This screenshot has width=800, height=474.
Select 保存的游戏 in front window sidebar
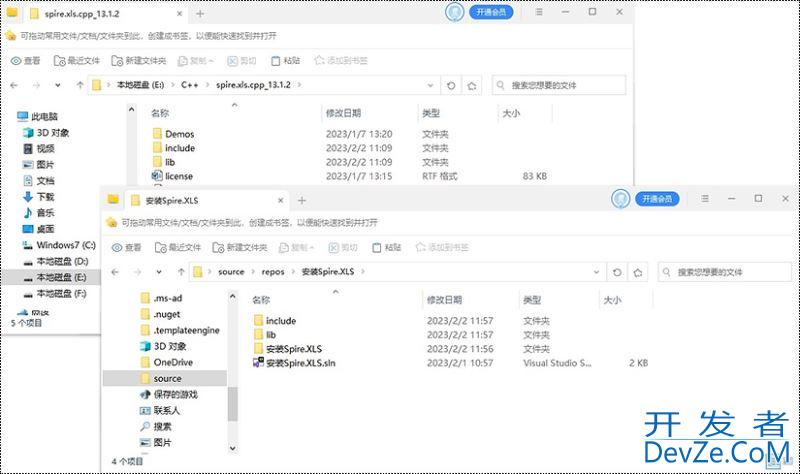click(168, 394)
